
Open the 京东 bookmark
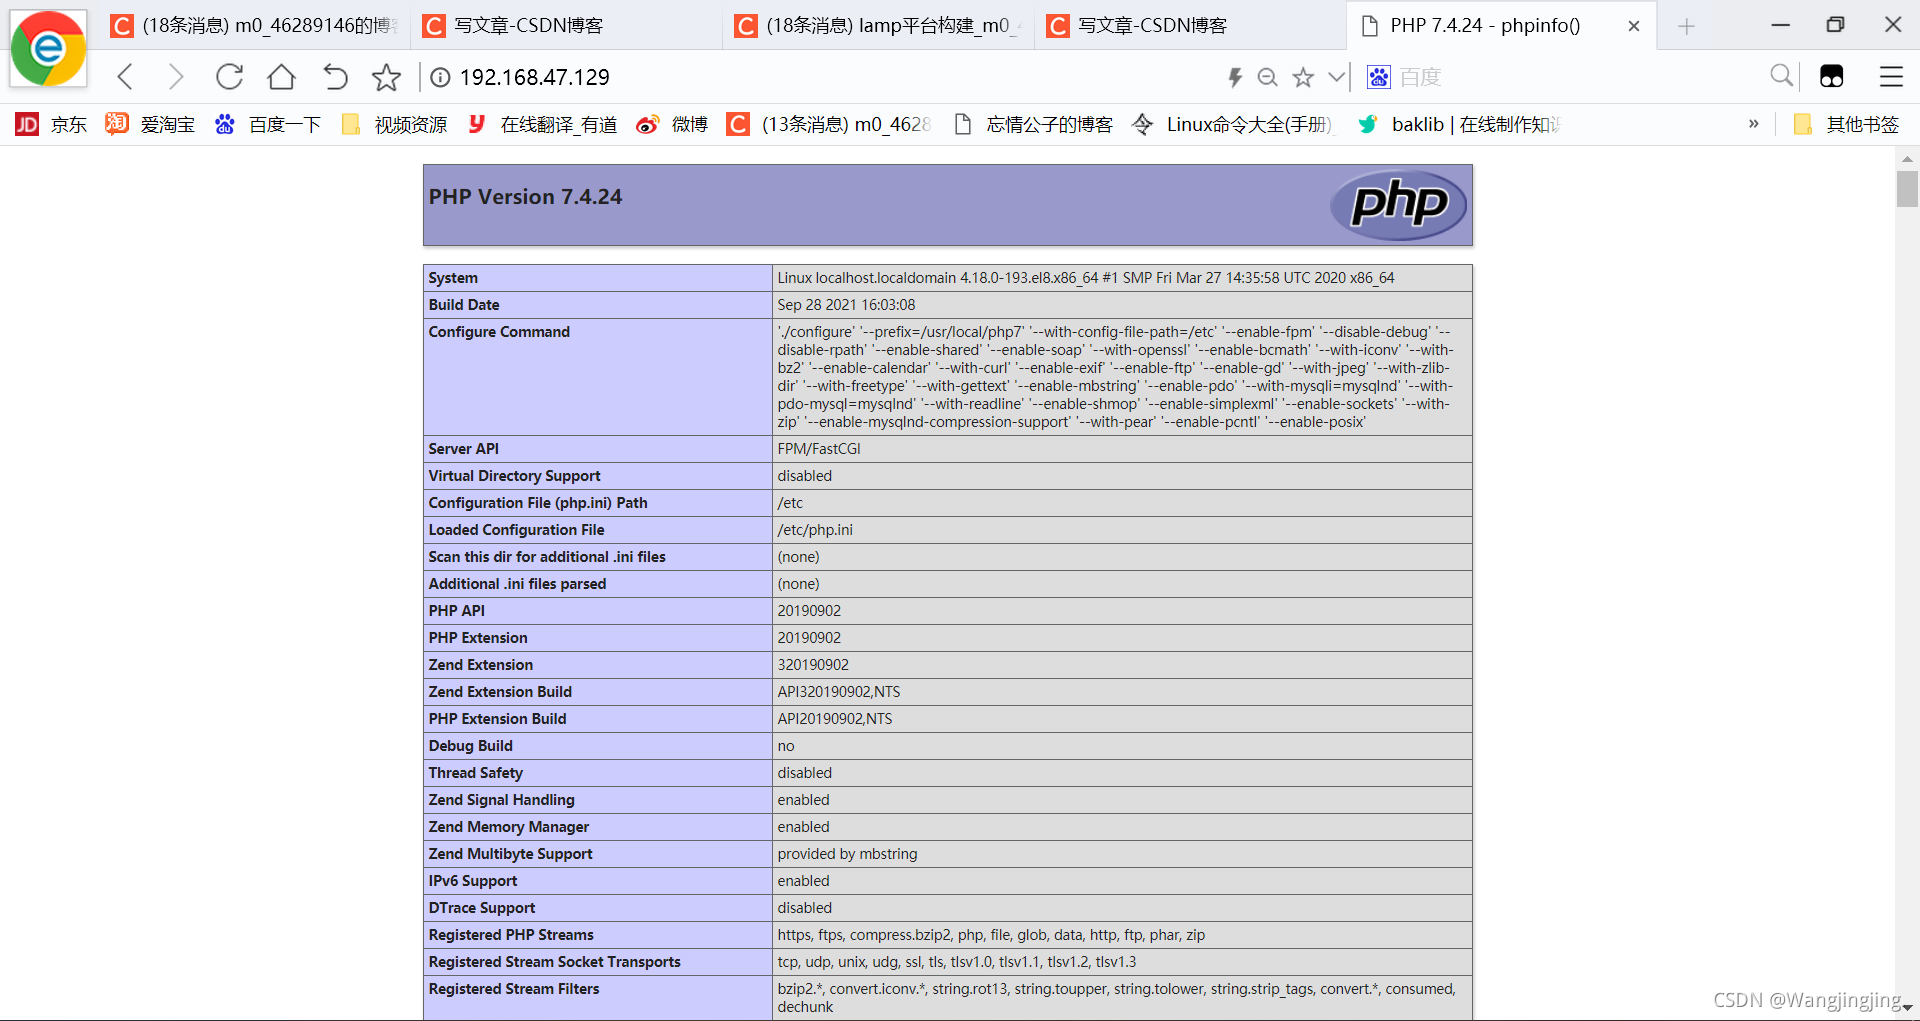point(51,124)
